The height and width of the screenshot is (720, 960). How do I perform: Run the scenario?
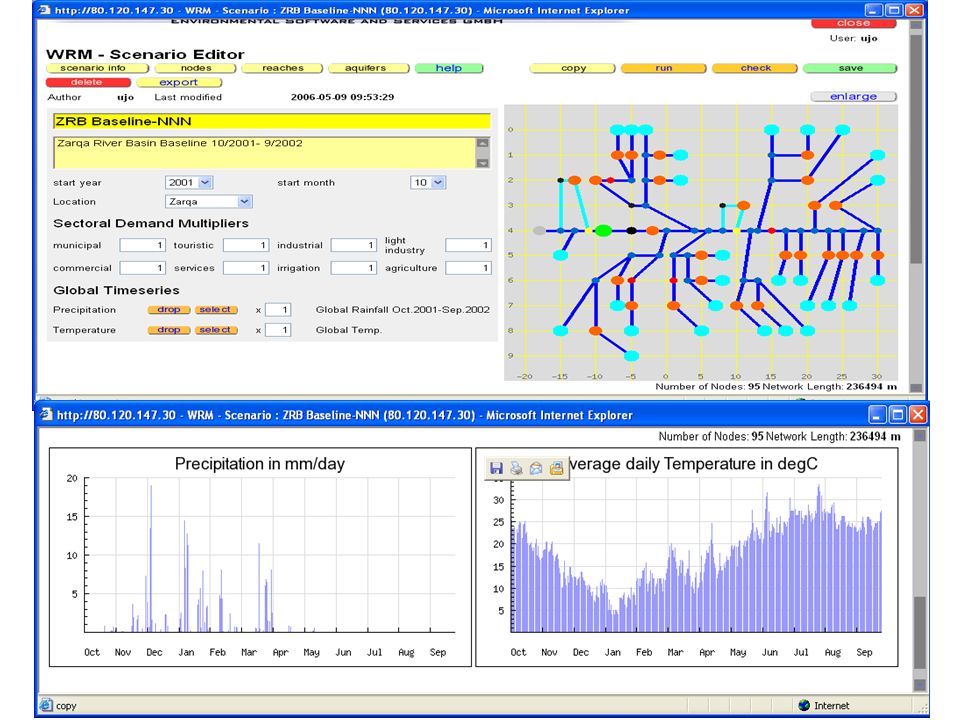664,68
